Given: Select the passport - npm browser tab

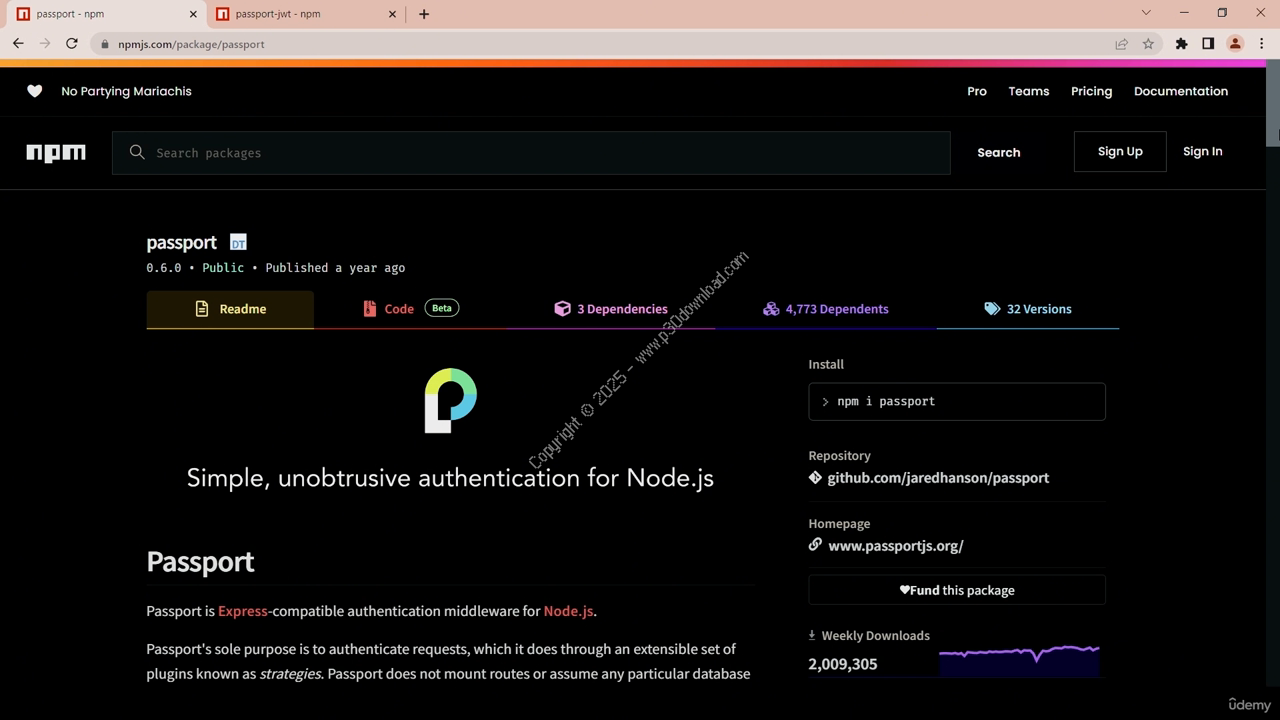Looking at the screenshot, I should [x=105, y=14].
